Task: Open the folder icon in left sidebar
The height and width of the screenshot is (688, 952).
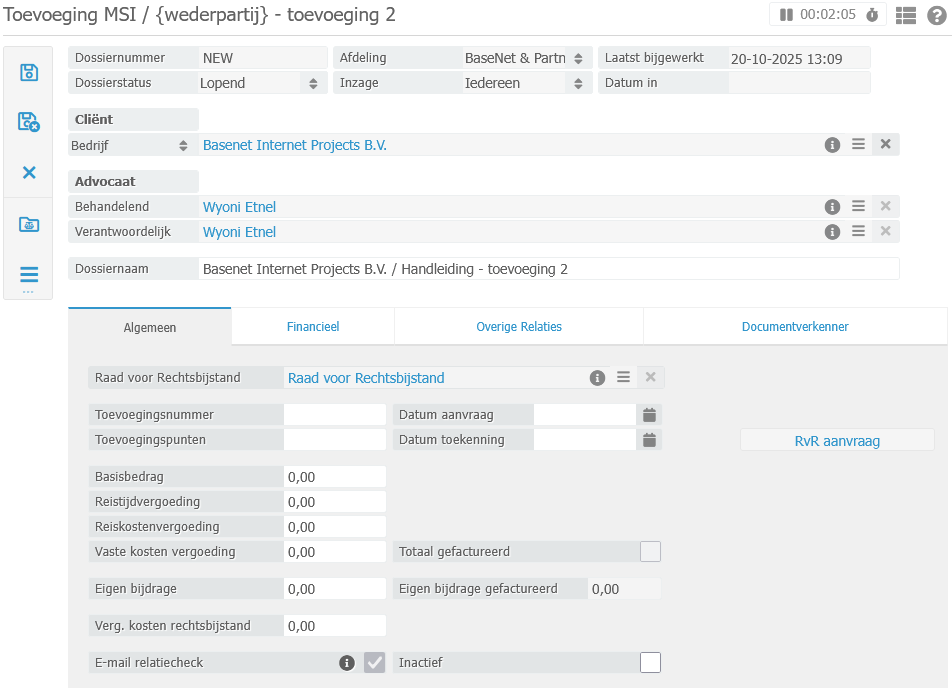Action: (29, 224)
